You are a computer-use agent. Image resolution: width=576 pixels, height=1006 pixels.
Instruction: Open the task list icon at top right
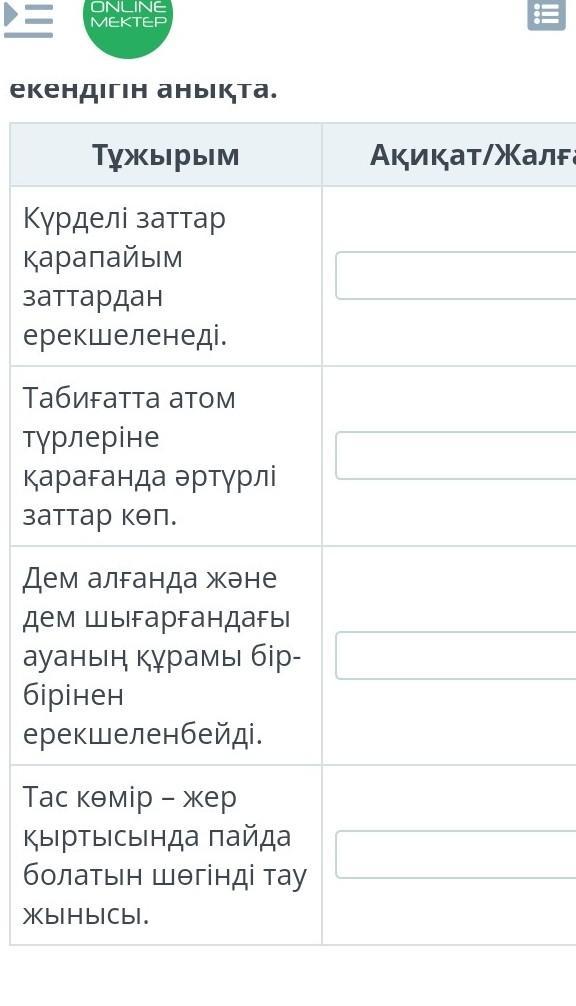click(546, 15)
